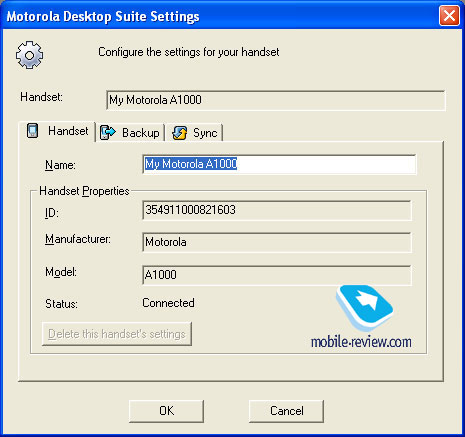Open the Backup tab
Image resolution: width=465 pixels, height=437 pixels.
click(131, 133)
